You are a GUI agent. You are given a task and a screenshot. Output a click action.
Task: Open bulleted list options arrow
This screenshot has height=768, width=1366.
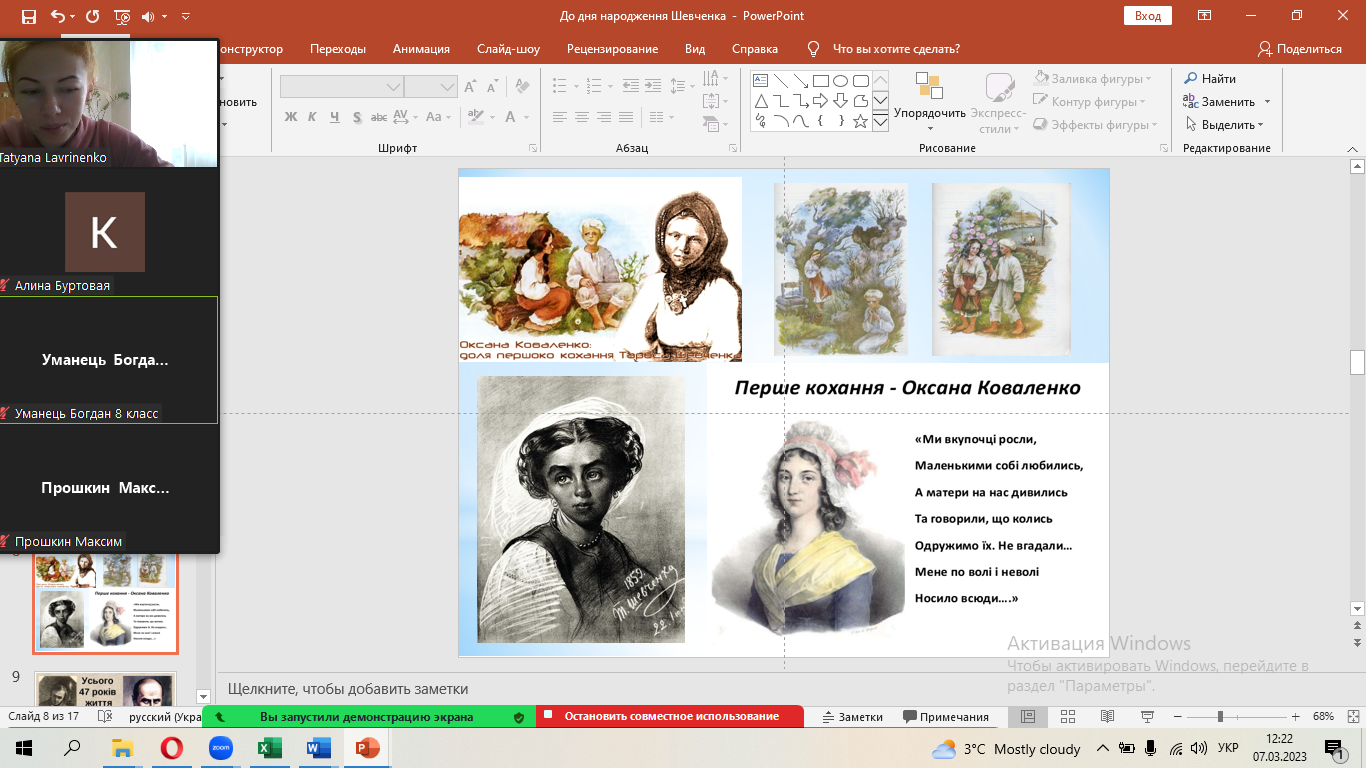(574, 87)
